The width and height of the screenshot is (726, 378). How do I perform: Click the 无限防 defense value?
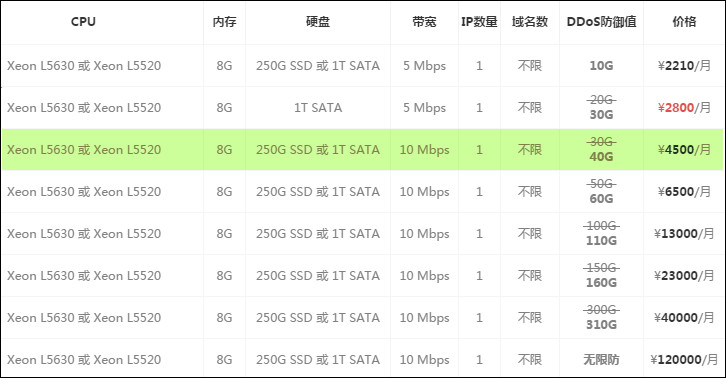[x=601, y=359]
